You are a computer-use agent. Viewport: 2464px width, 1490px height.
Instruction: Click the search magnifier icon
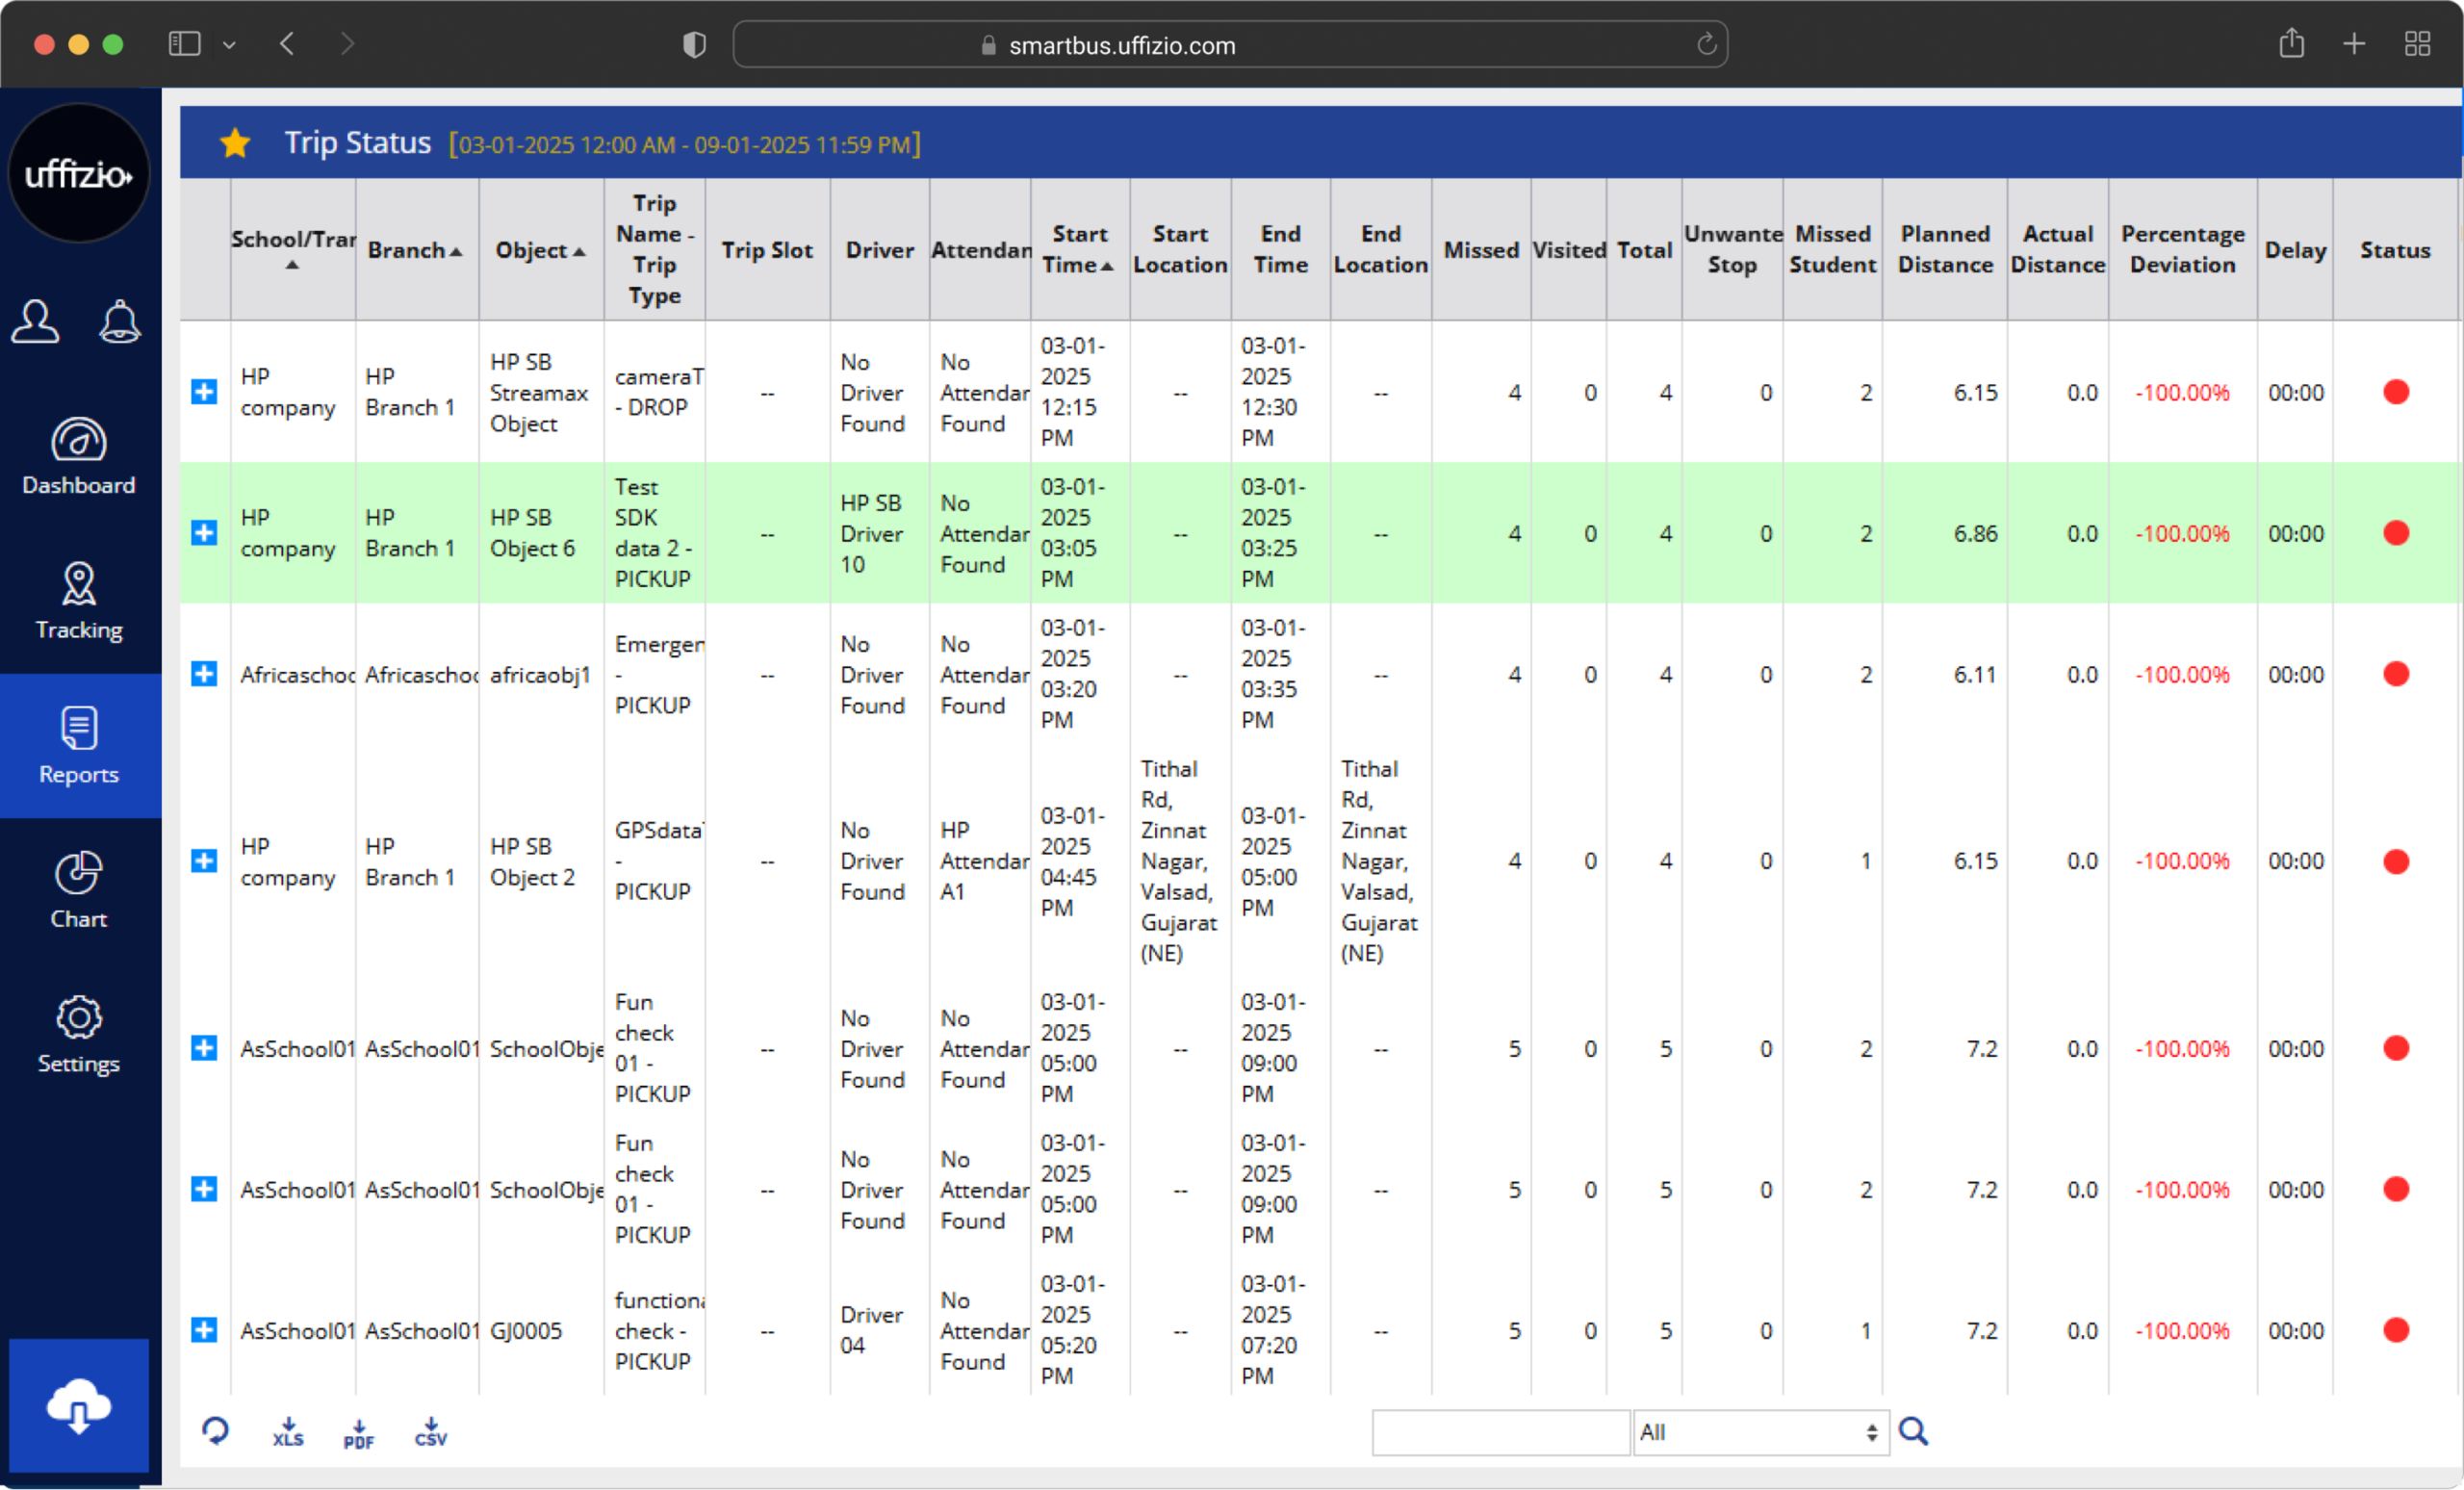pyautogui.click(x=1913, y=1431)
